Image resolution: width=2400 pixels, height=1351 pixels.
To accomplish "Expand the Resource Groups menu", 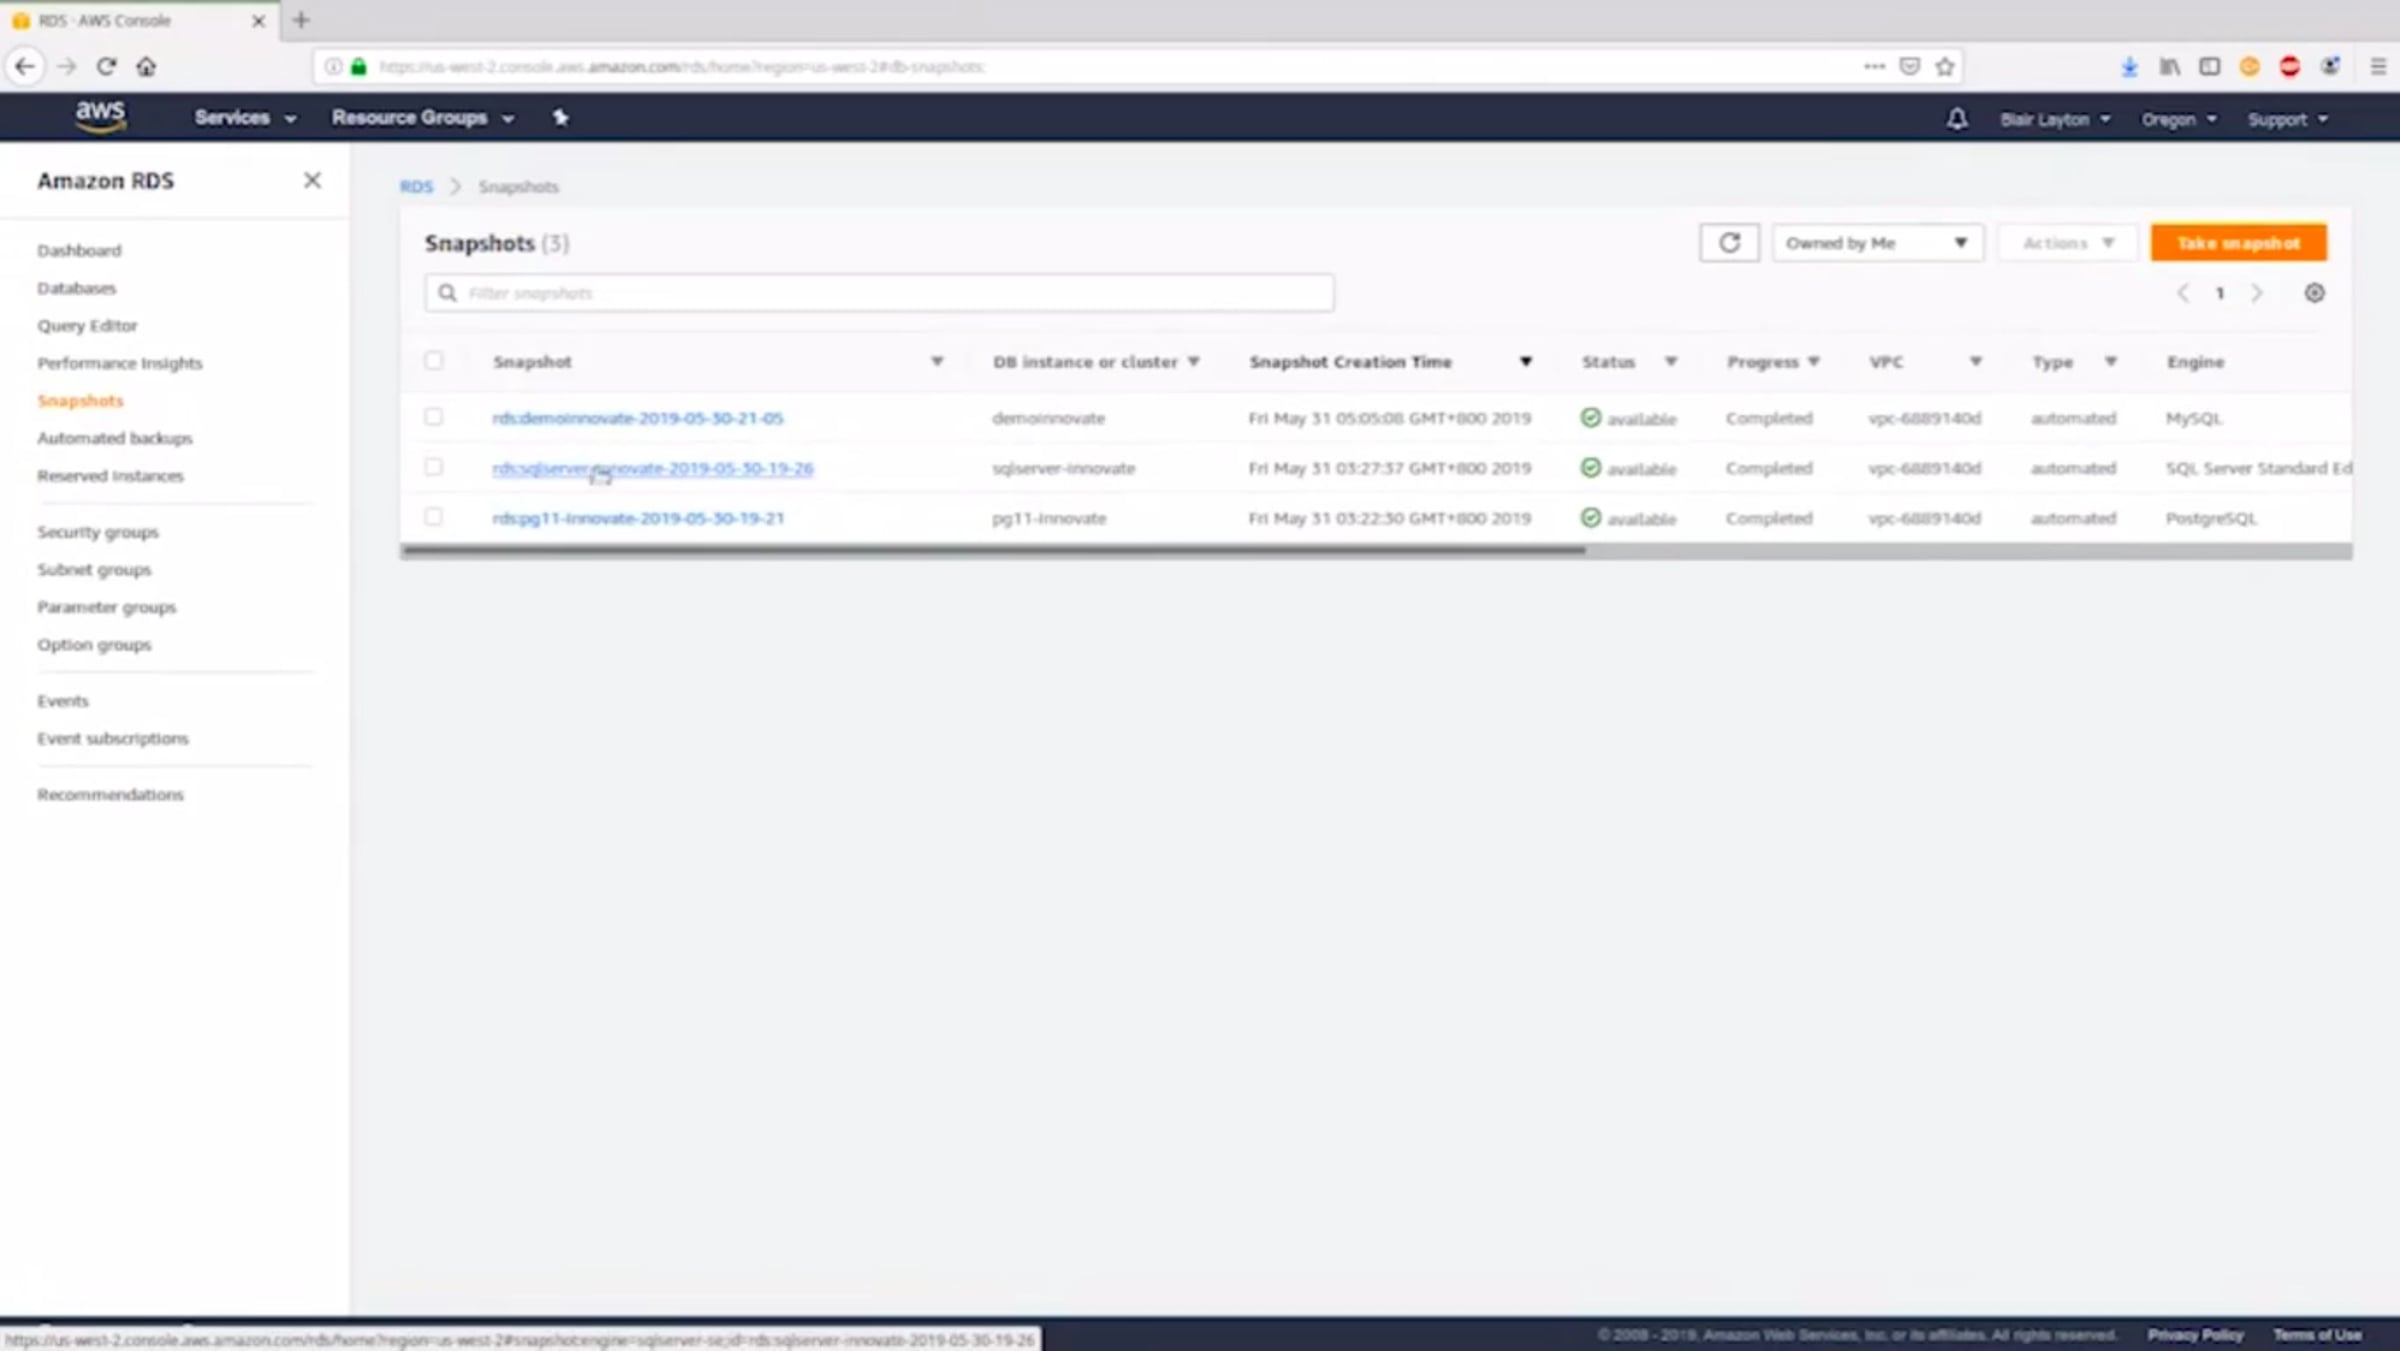I will coord(423,118).
